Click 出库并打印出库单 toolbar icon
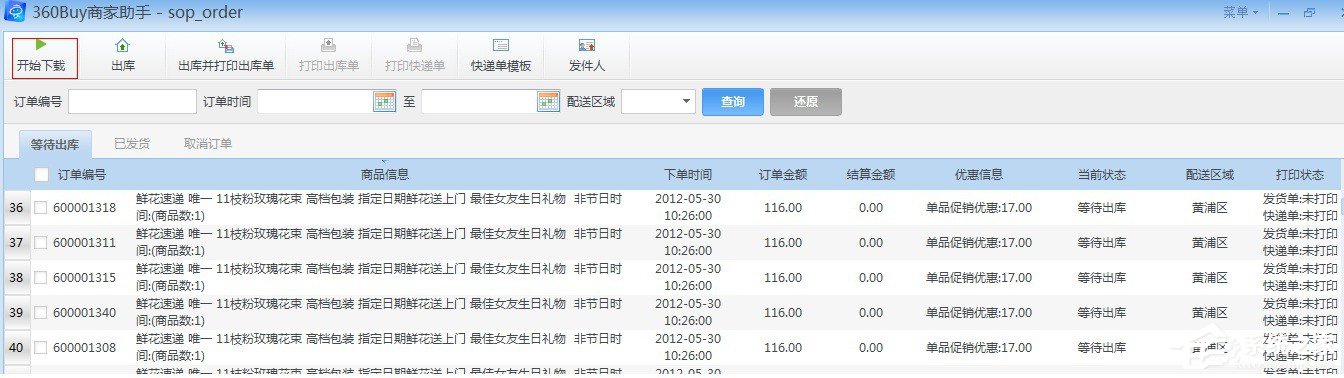The height and width of the screenshot is (378, 1344). [x=226, y=45]
